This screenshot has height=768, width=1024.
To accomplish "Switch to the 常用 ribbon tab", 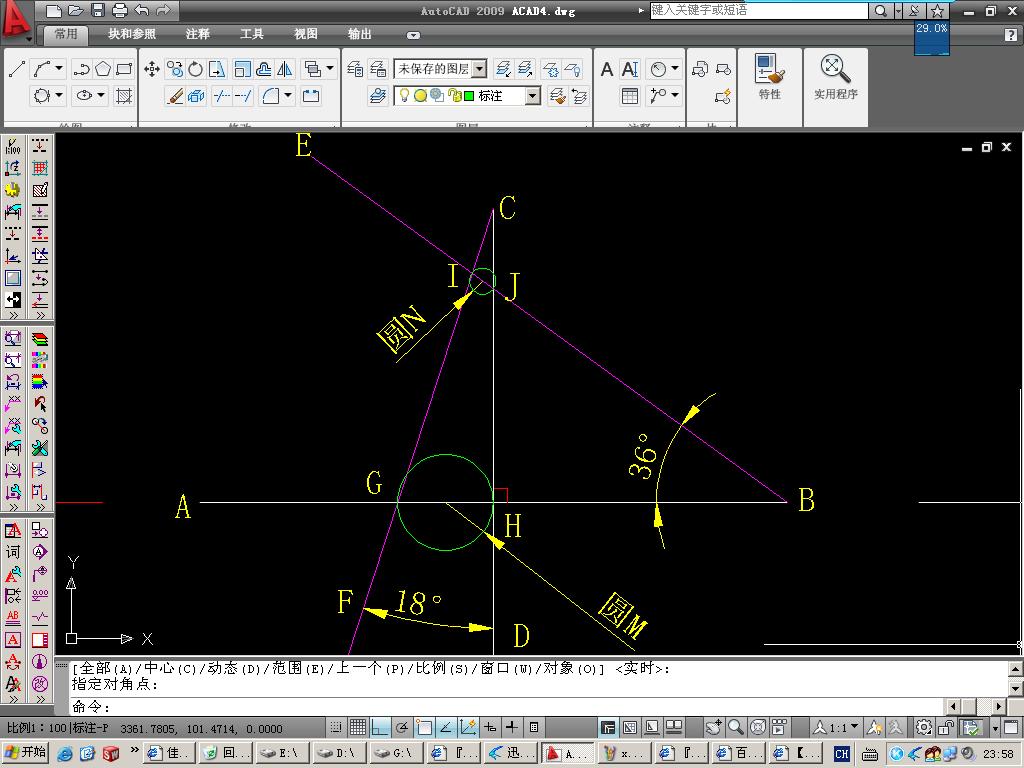I will (65, 34).
